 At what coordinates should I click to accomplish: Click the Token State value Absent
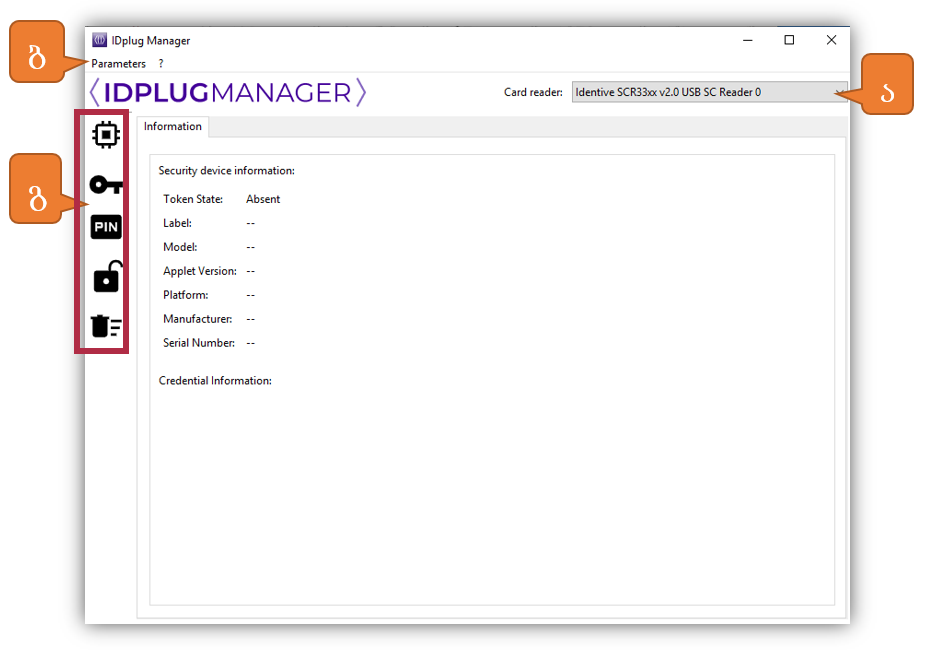click(263, 199)
